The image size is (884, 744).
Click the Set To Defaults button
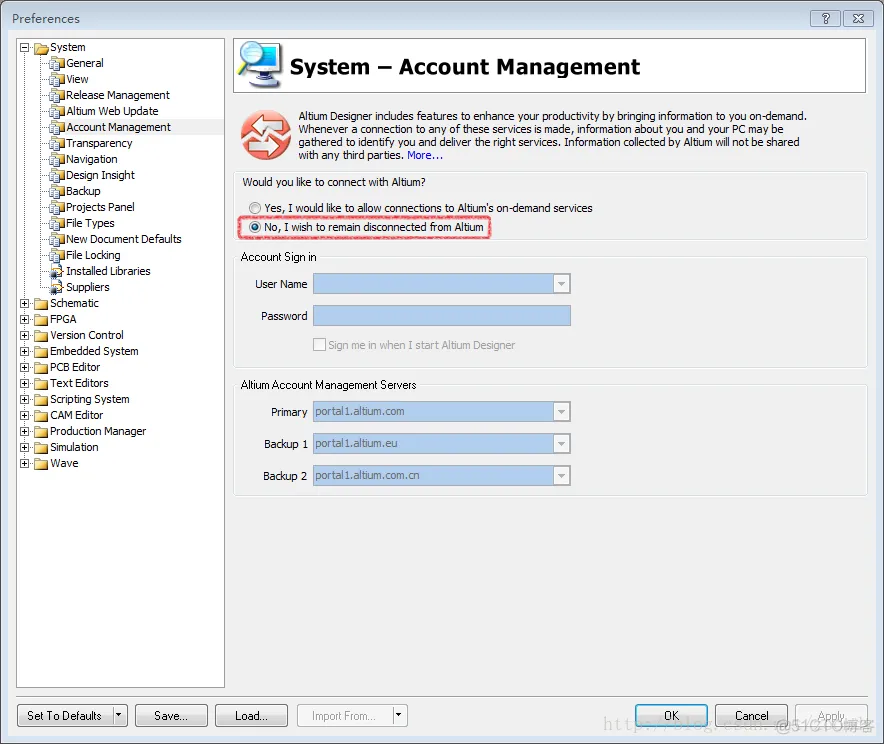65,715
